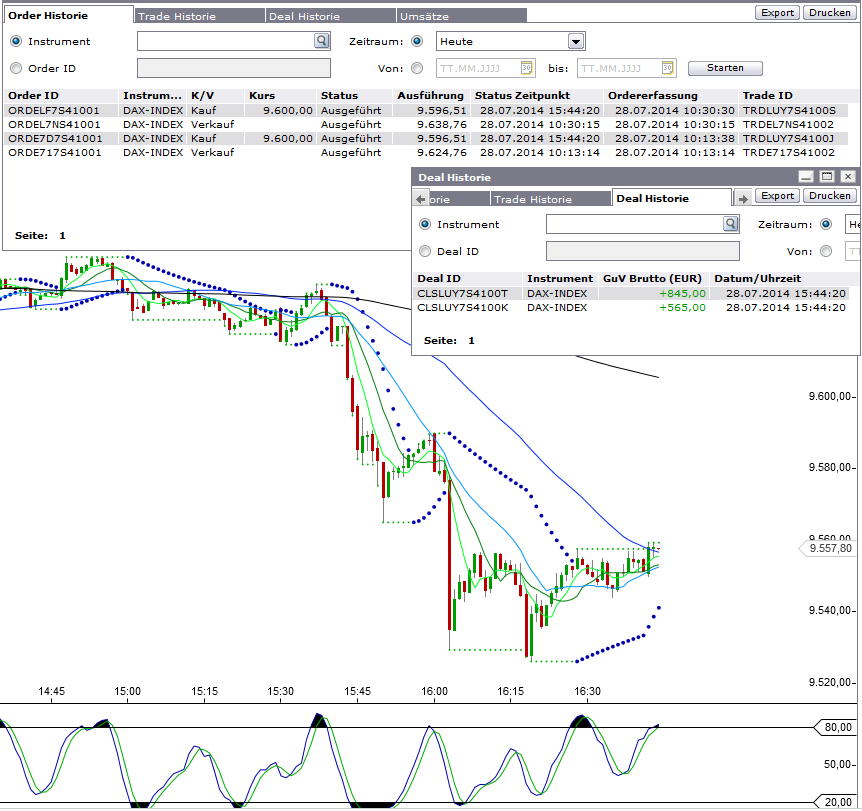The width and height of the screenshot is (862, 811).
Task: Open calendar picker for Von date
Action: (526, 68)
